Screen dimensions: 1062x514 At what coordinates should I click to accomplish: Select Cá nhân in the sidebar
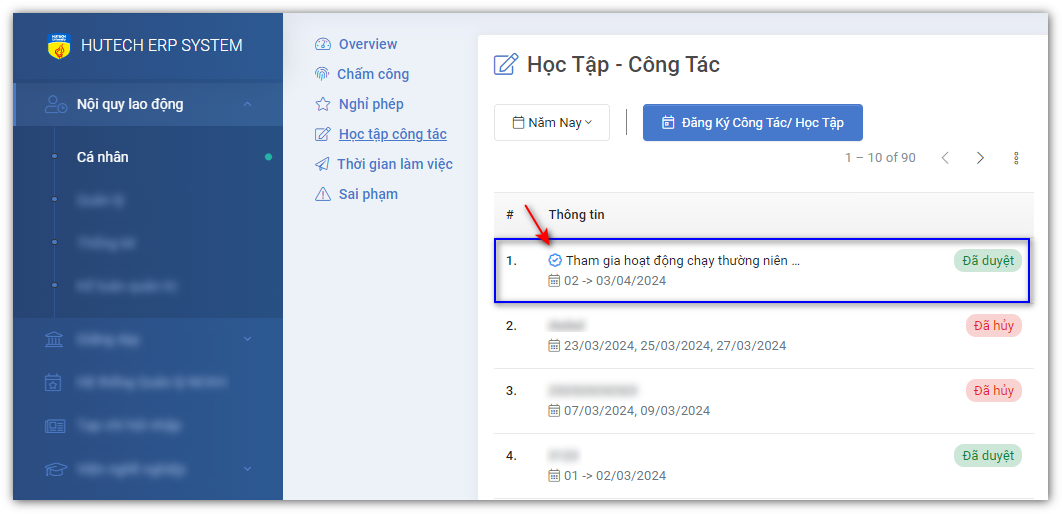click(102, 157)
